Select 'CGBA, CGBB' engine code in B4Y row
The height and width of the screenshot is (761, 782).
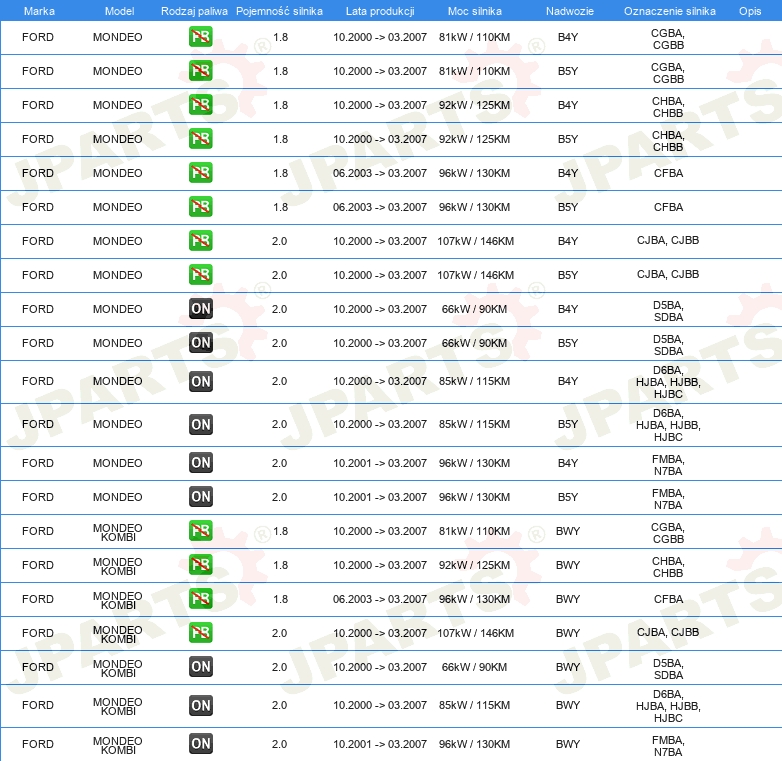[x=668, y=39]
